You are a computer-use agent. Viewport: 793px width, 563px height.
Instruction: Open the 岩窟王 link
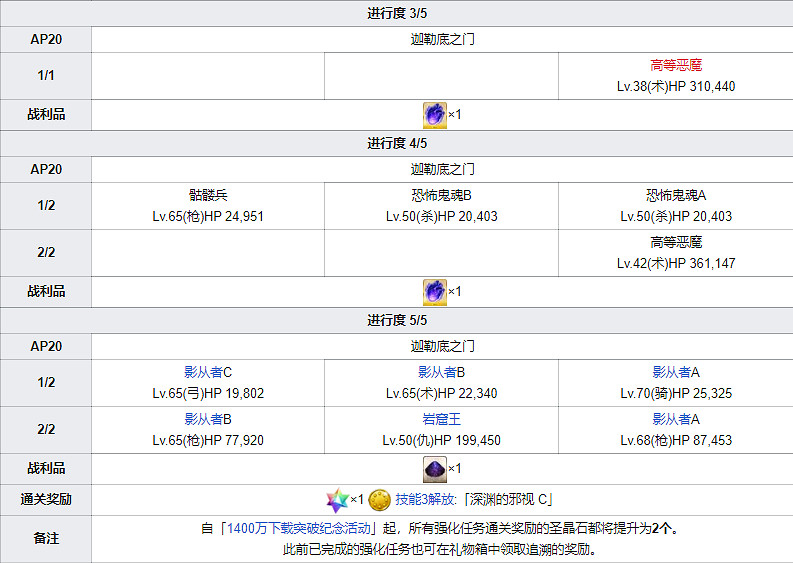click(442, 419)
